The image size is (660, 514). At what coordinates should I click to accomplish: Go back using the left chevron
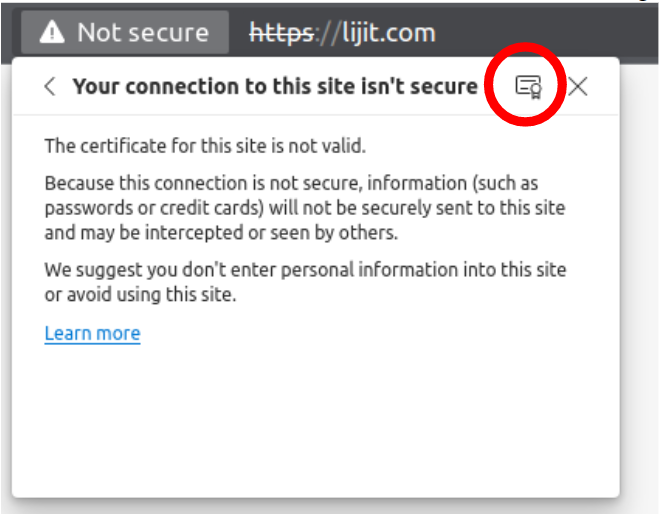(50, 86)
